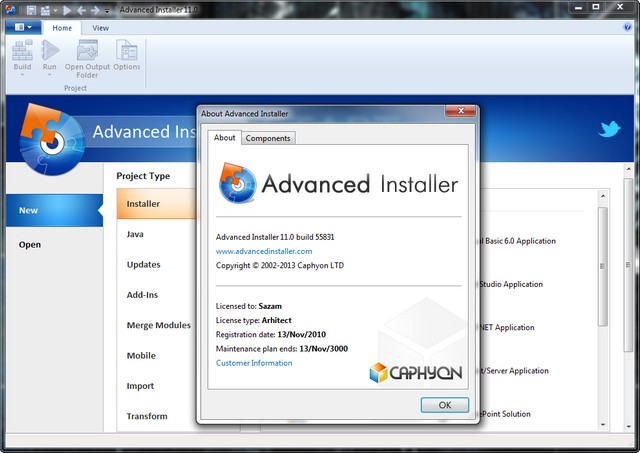
Task: Expand the Build dropdown arrow
Action: (x=22, y=75)
